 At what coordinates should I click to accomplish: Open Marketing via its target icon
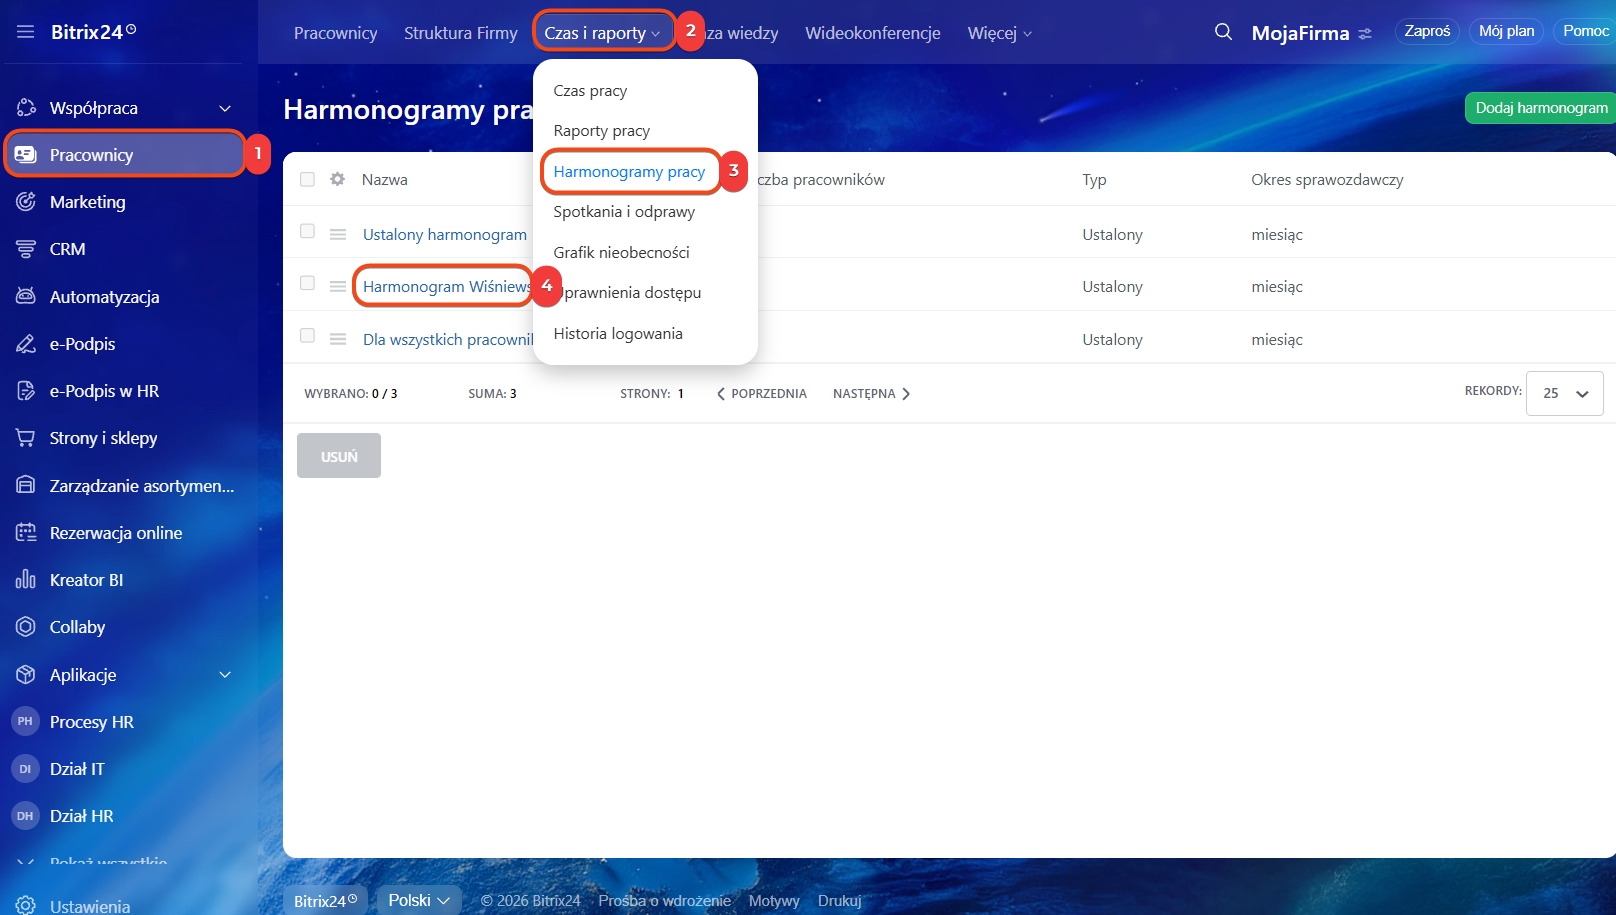click(x=26, y=202)
